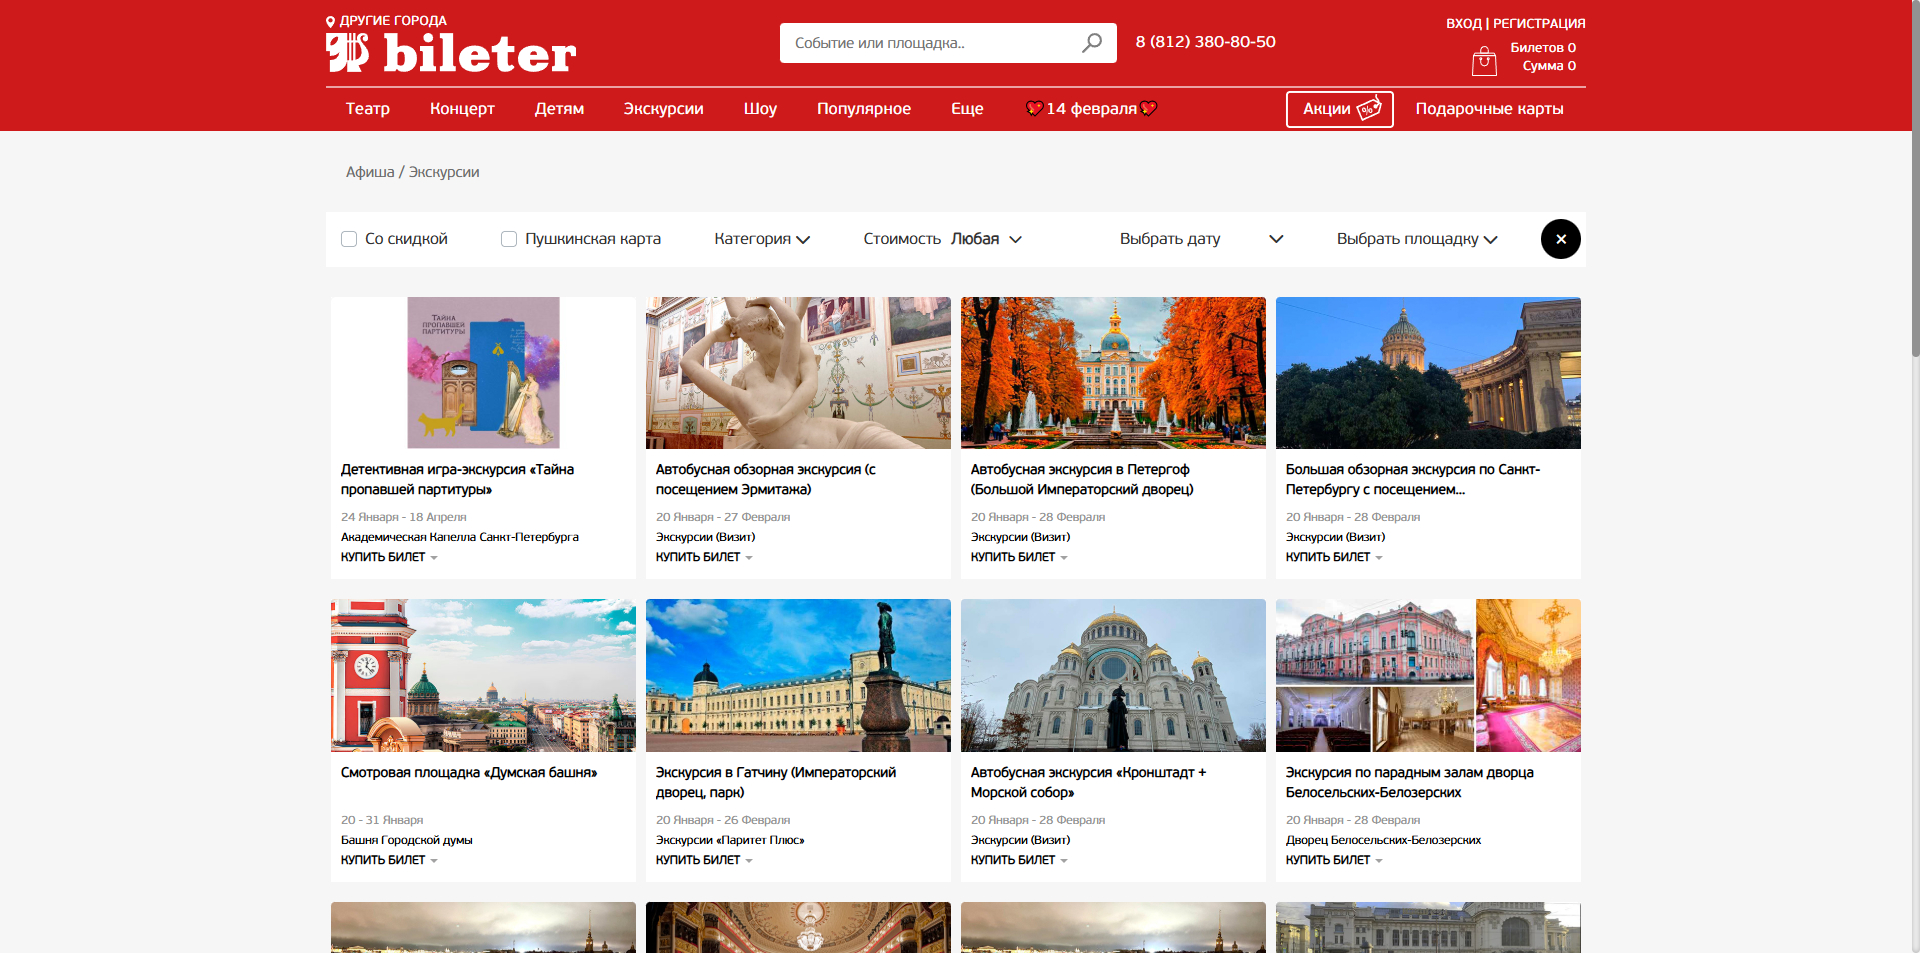This screenshot has height=953, width=1920.
Task: Click the magnifier search icon
Action: 1091,43
